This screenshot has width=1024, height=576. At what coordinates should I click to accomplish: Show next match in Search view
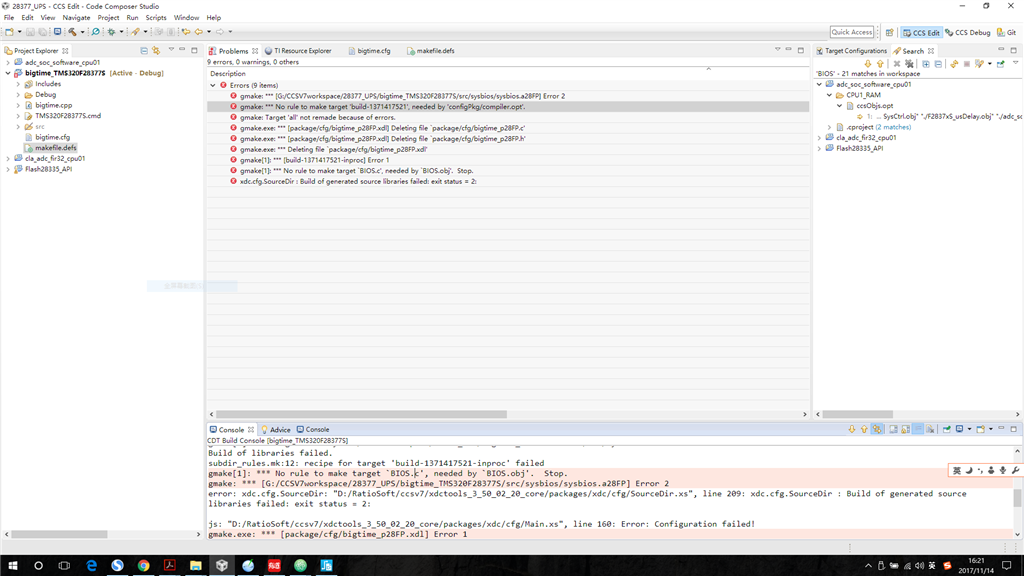tap(868, 64)
